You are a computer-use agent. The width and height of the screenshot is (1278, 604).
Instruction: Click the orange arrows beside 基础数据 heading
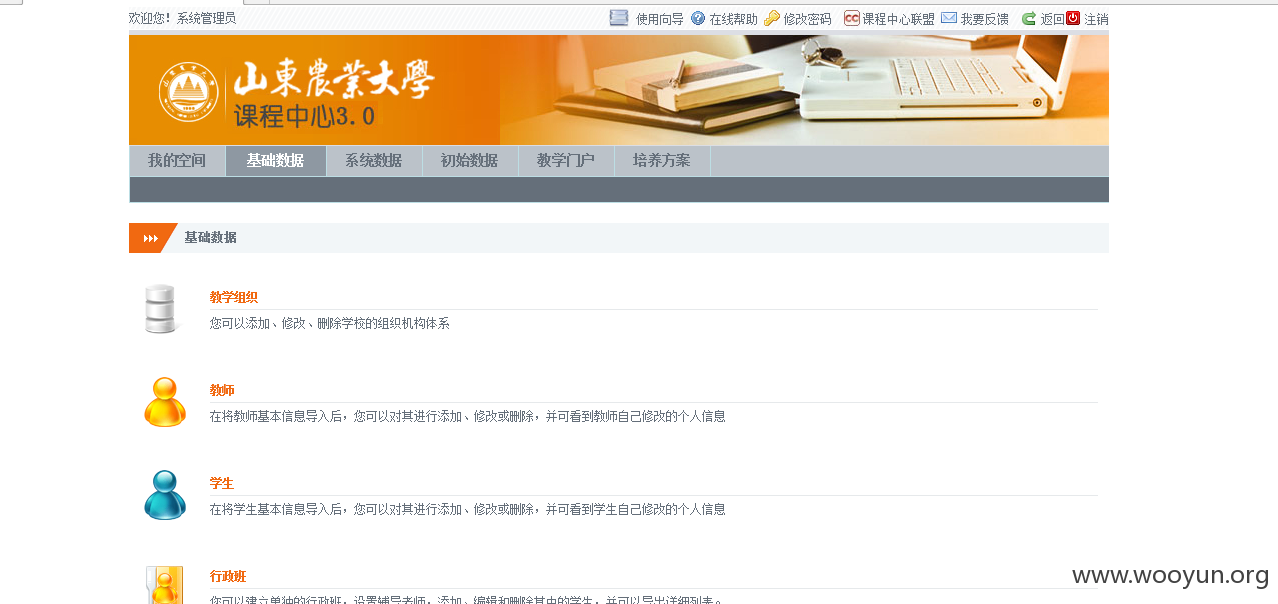[151, 238]
